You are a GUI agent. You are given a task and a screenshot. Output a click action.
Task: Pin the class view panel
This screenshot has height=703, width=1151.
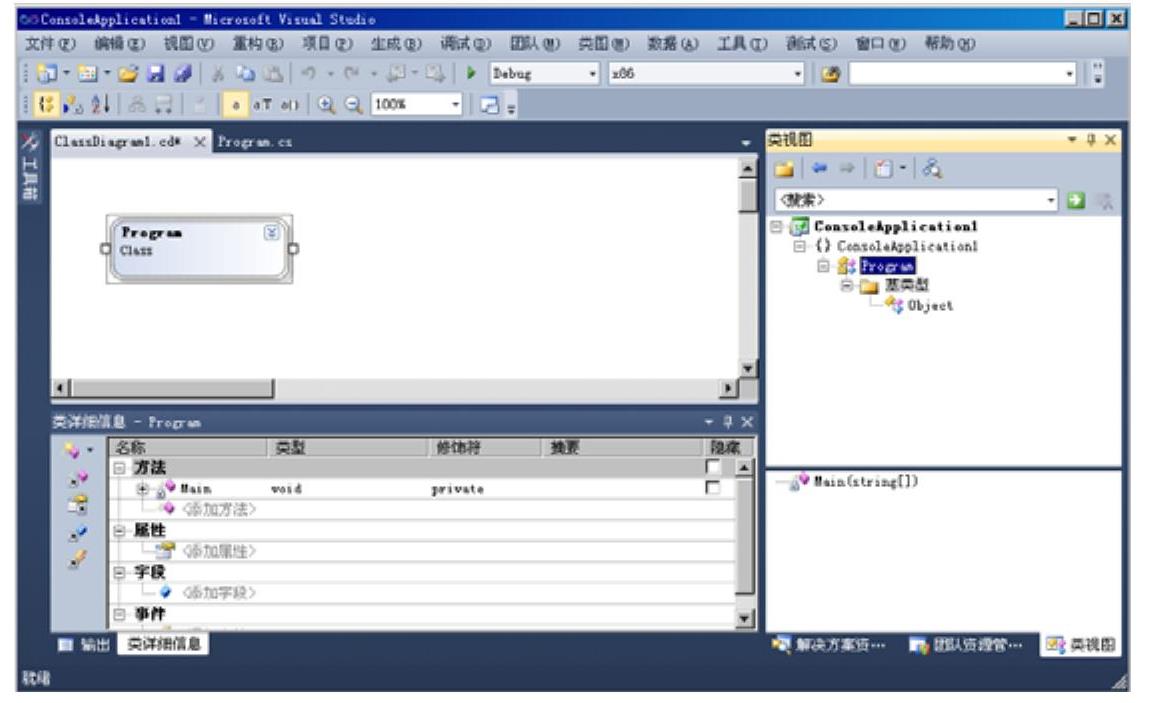coord(1092,139)
